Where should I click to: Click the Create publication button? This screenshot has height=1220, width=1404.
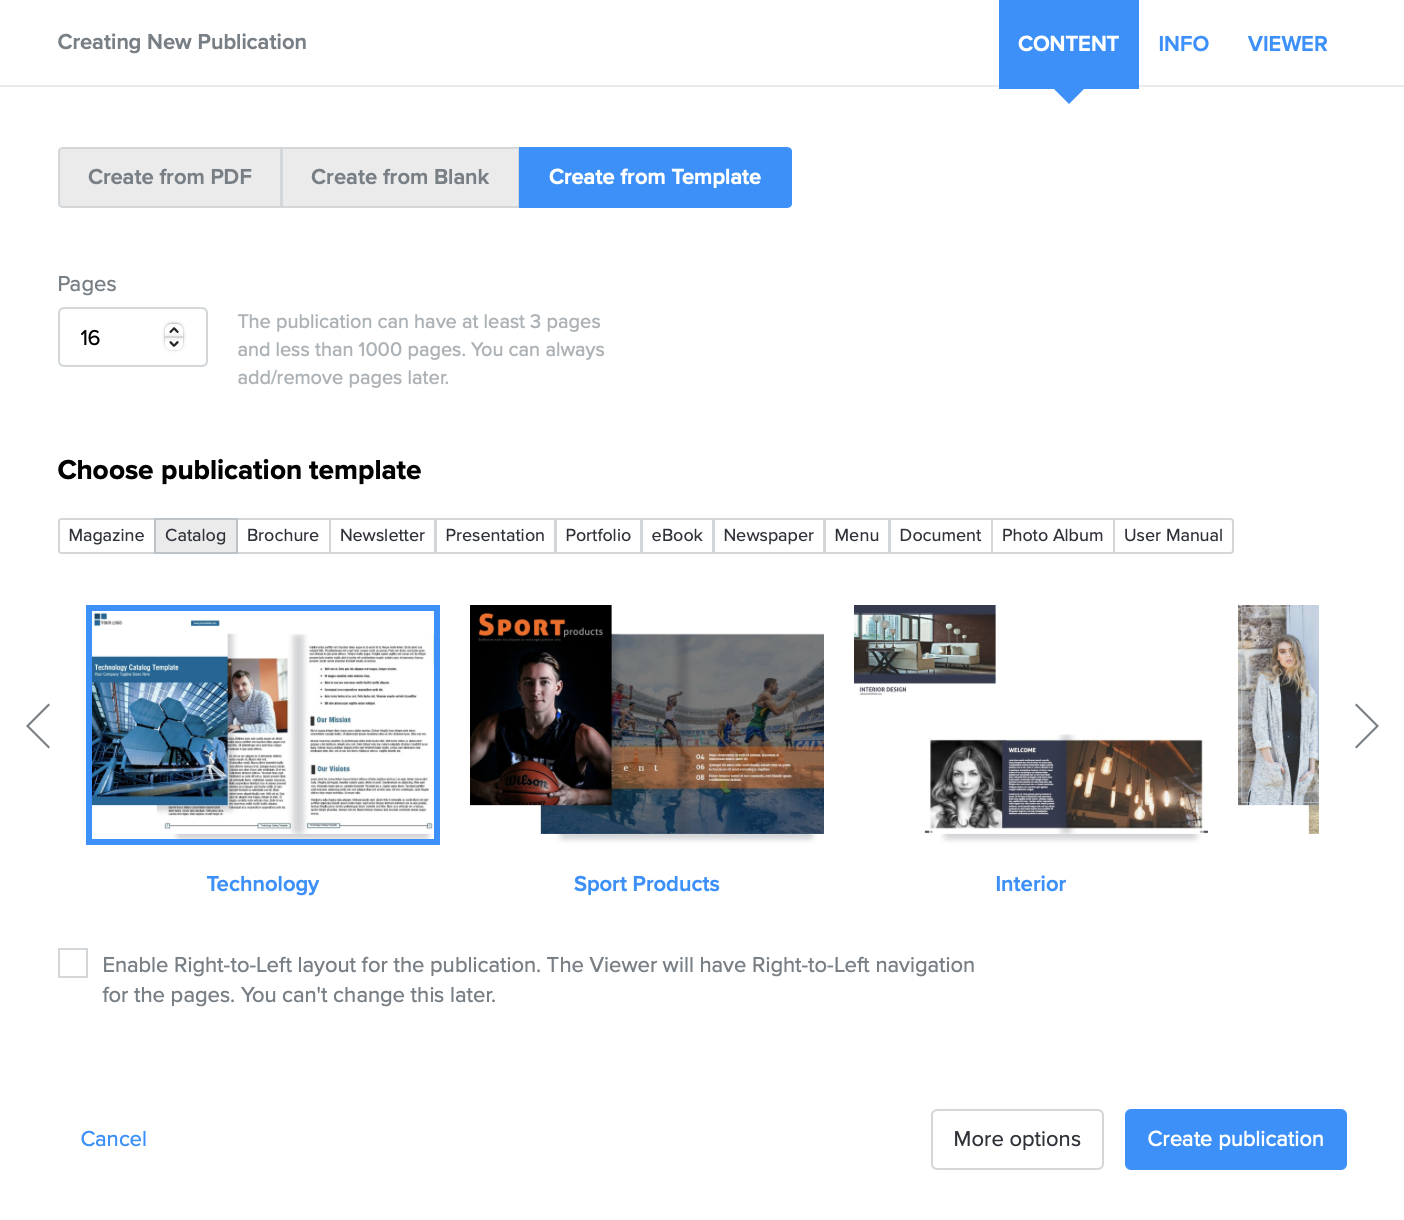tap(1235, 1139)
